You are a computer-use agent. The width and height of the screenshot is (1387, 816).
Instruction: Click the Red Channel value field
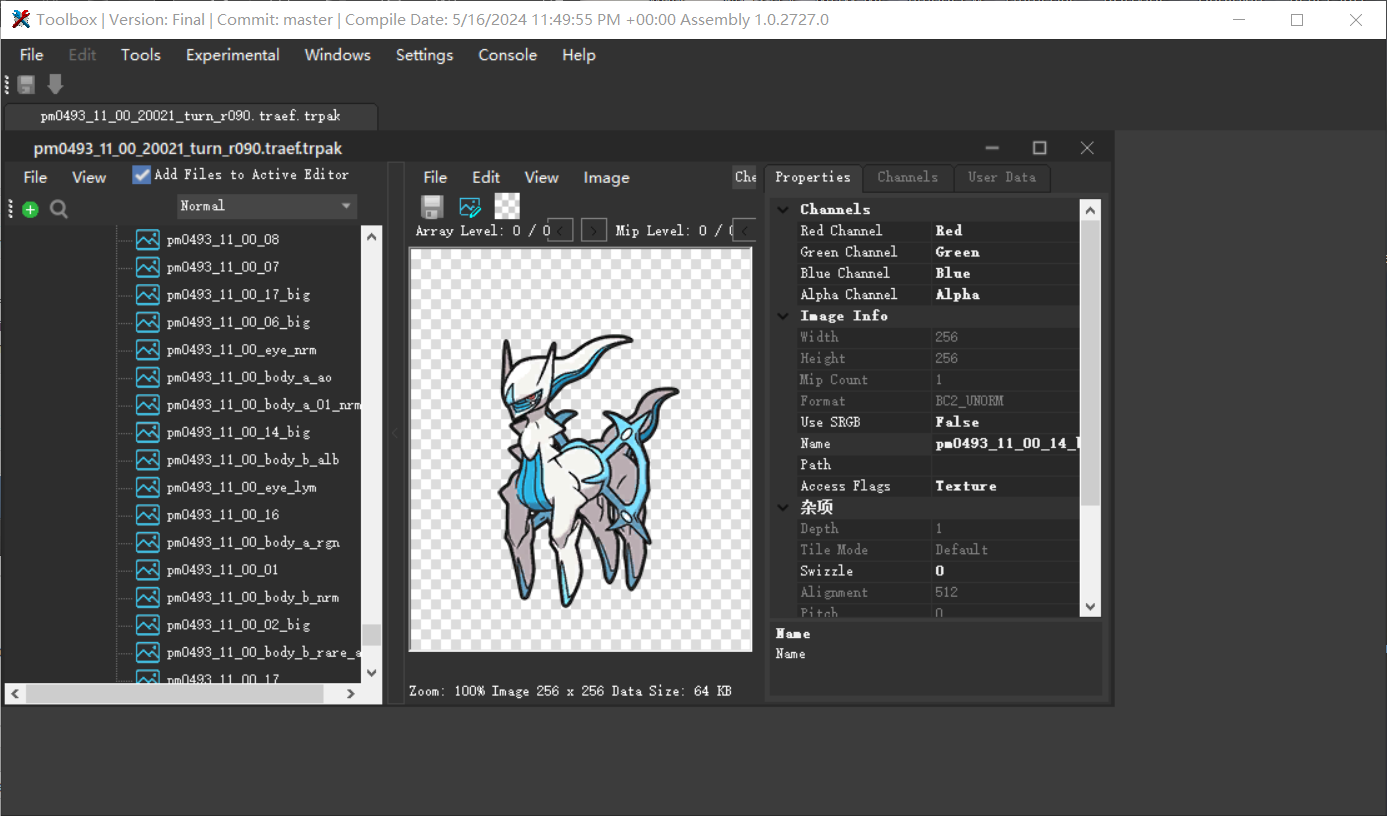(1006, 230)
